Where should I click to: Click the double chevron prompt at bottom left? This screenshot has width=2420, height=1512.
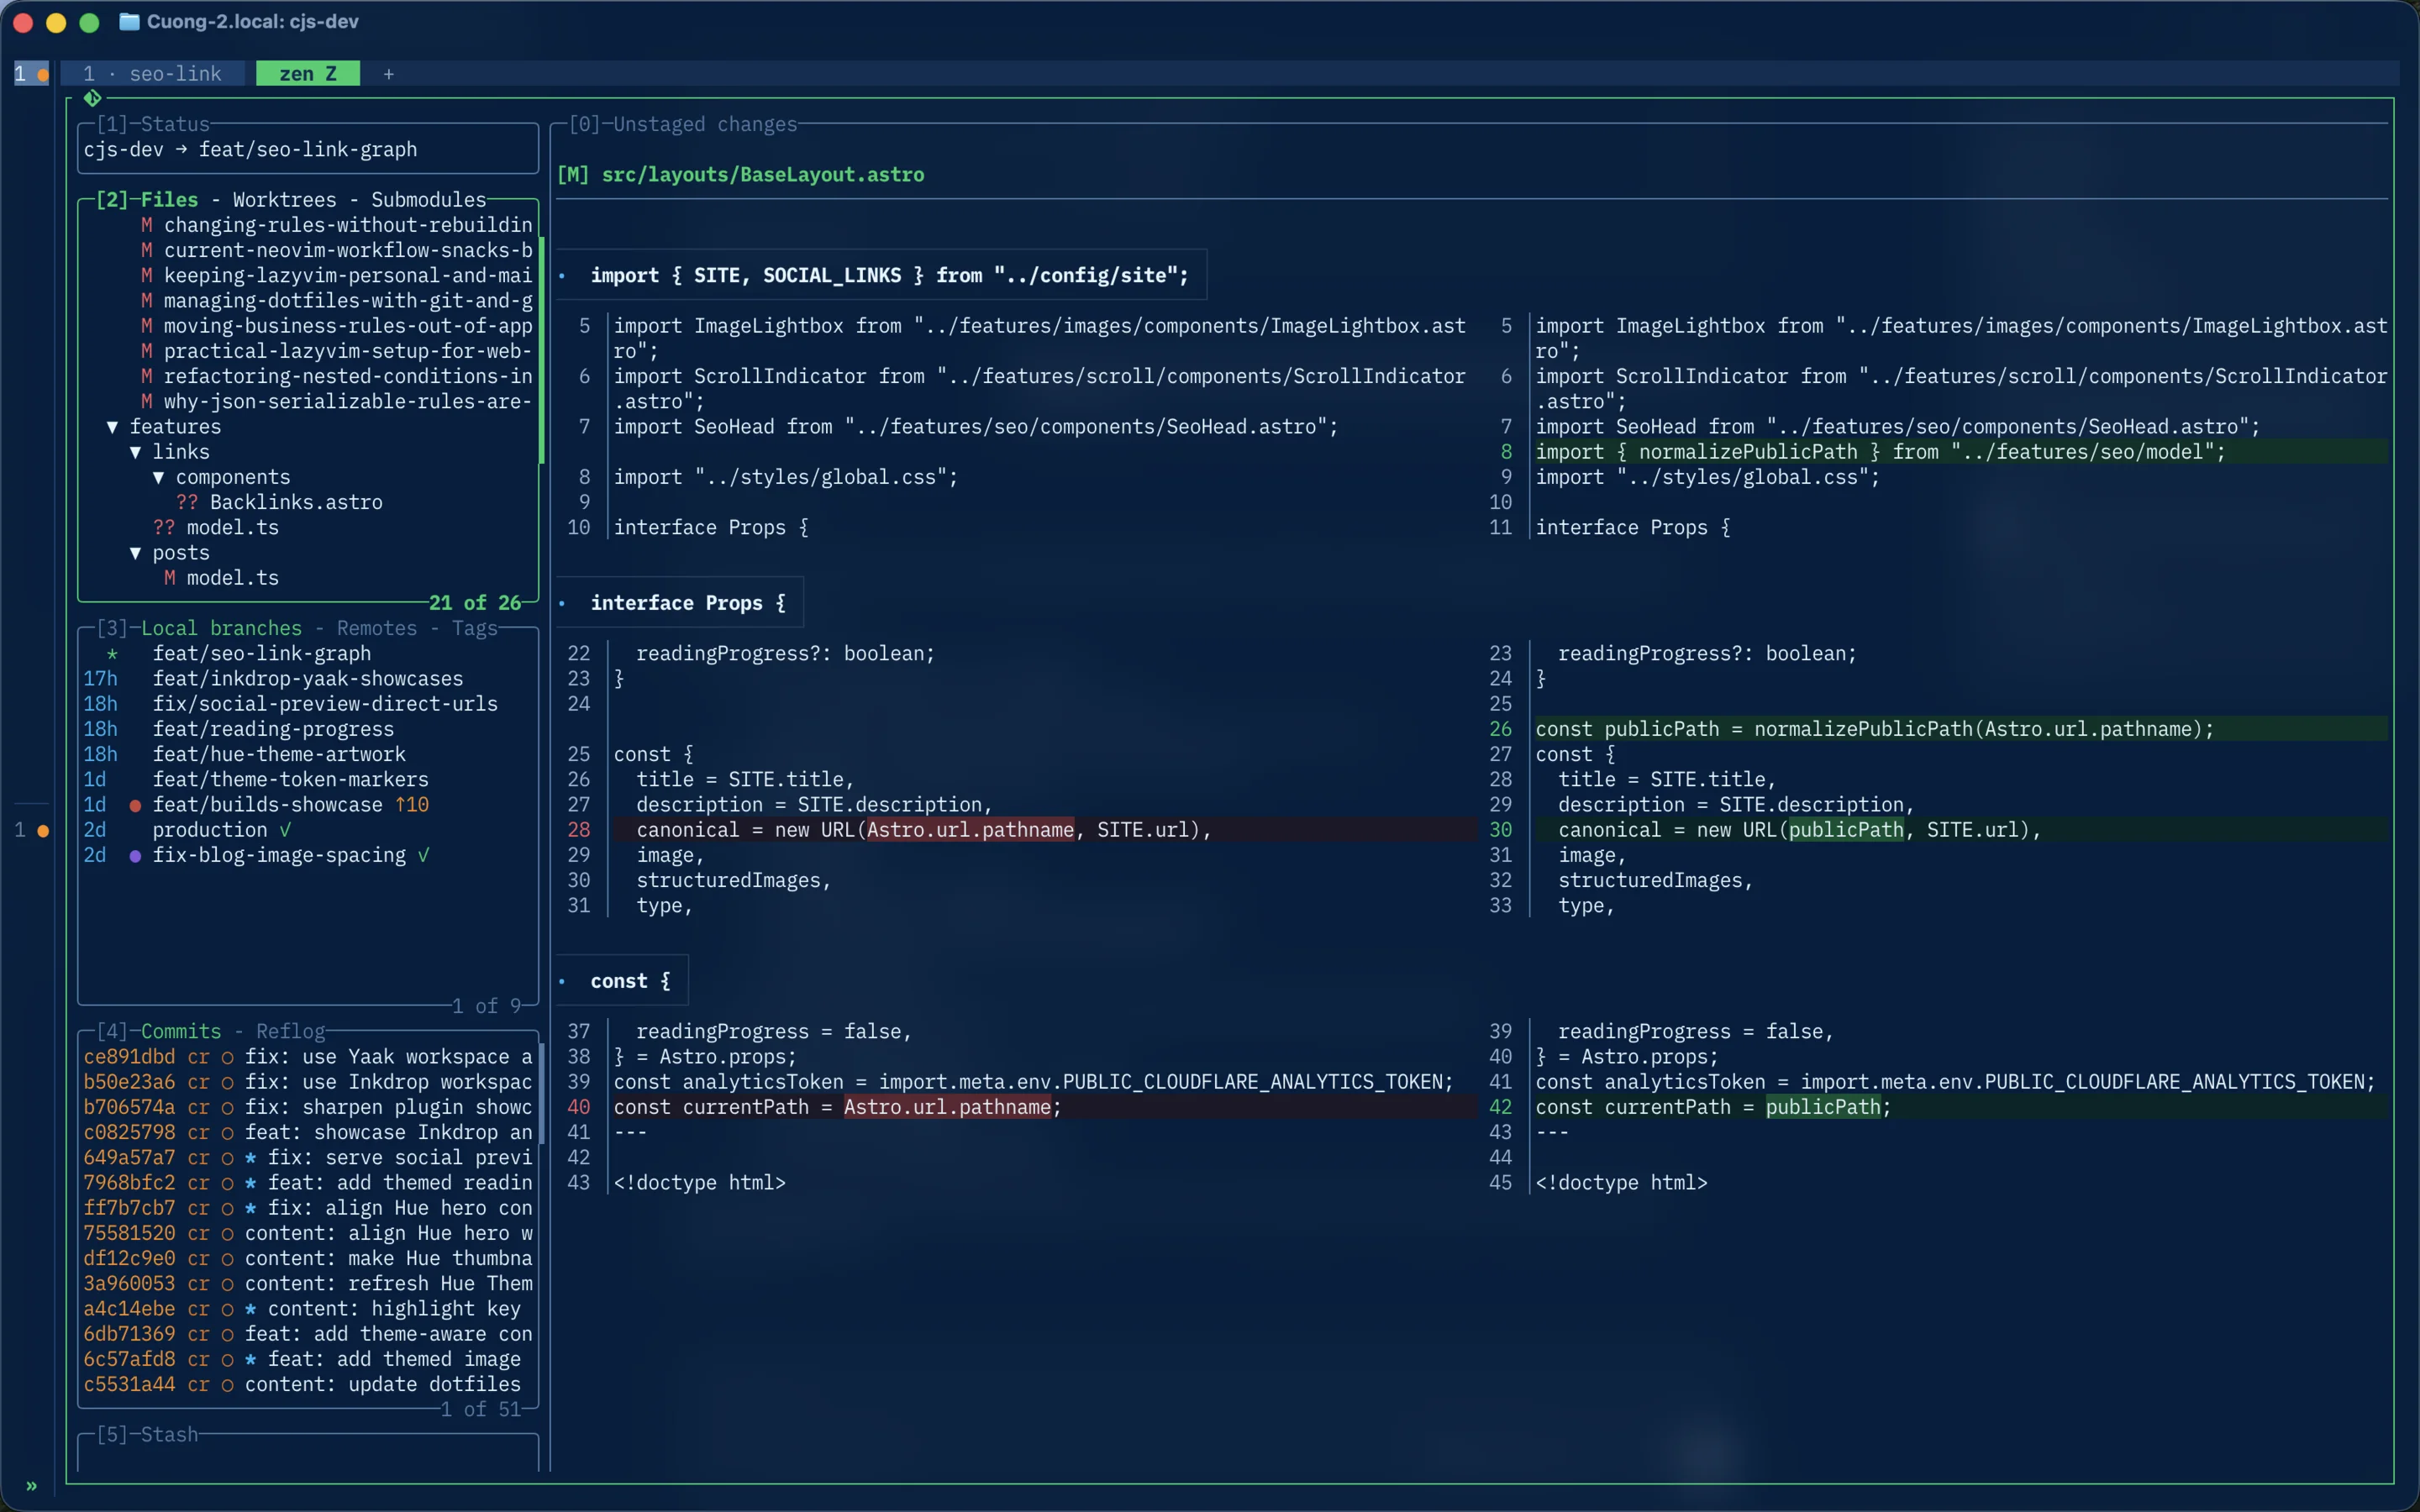point(31,1486)
